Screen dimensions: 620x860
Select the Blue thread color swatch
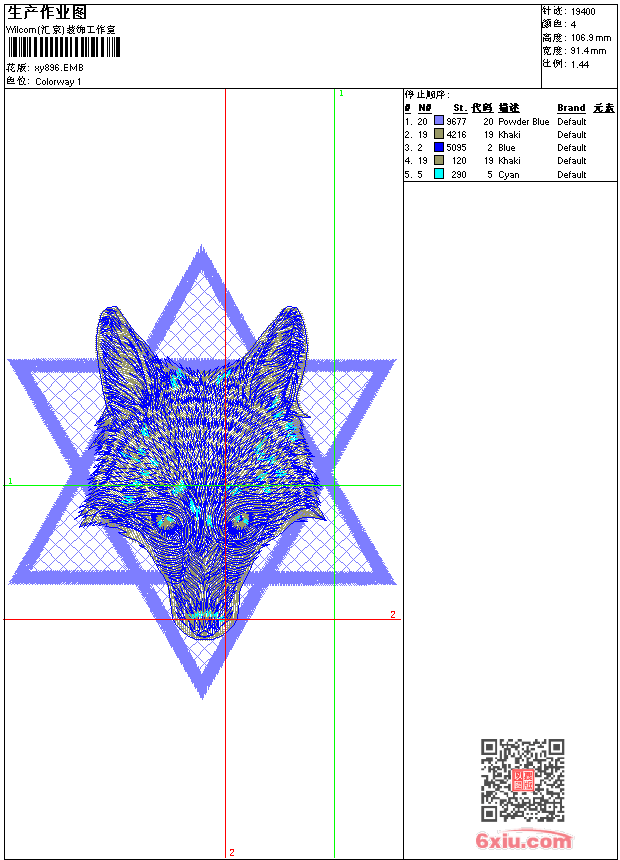coord(439,147)
